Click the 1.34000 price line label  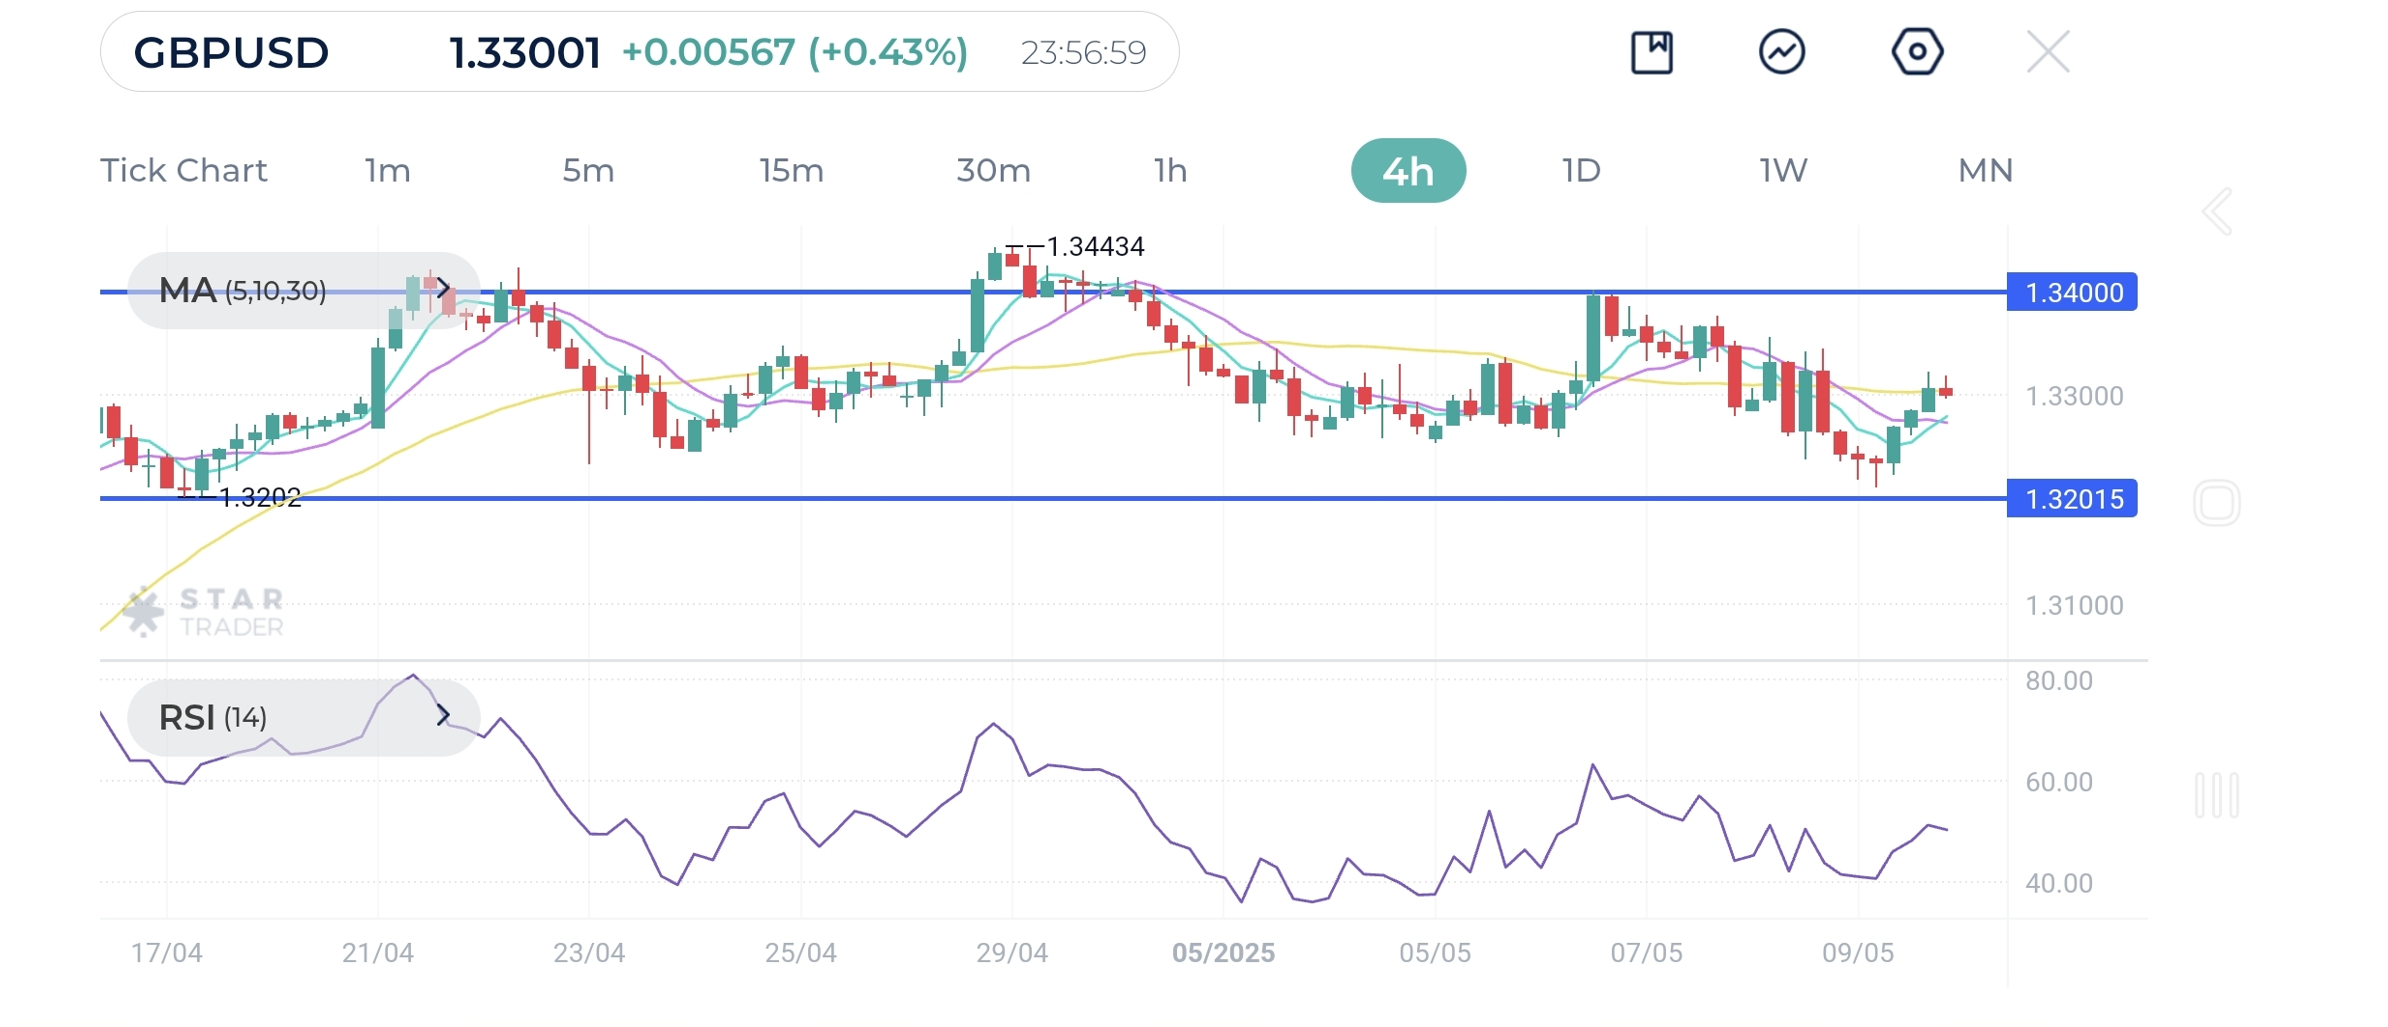[x=2072, y=293]
